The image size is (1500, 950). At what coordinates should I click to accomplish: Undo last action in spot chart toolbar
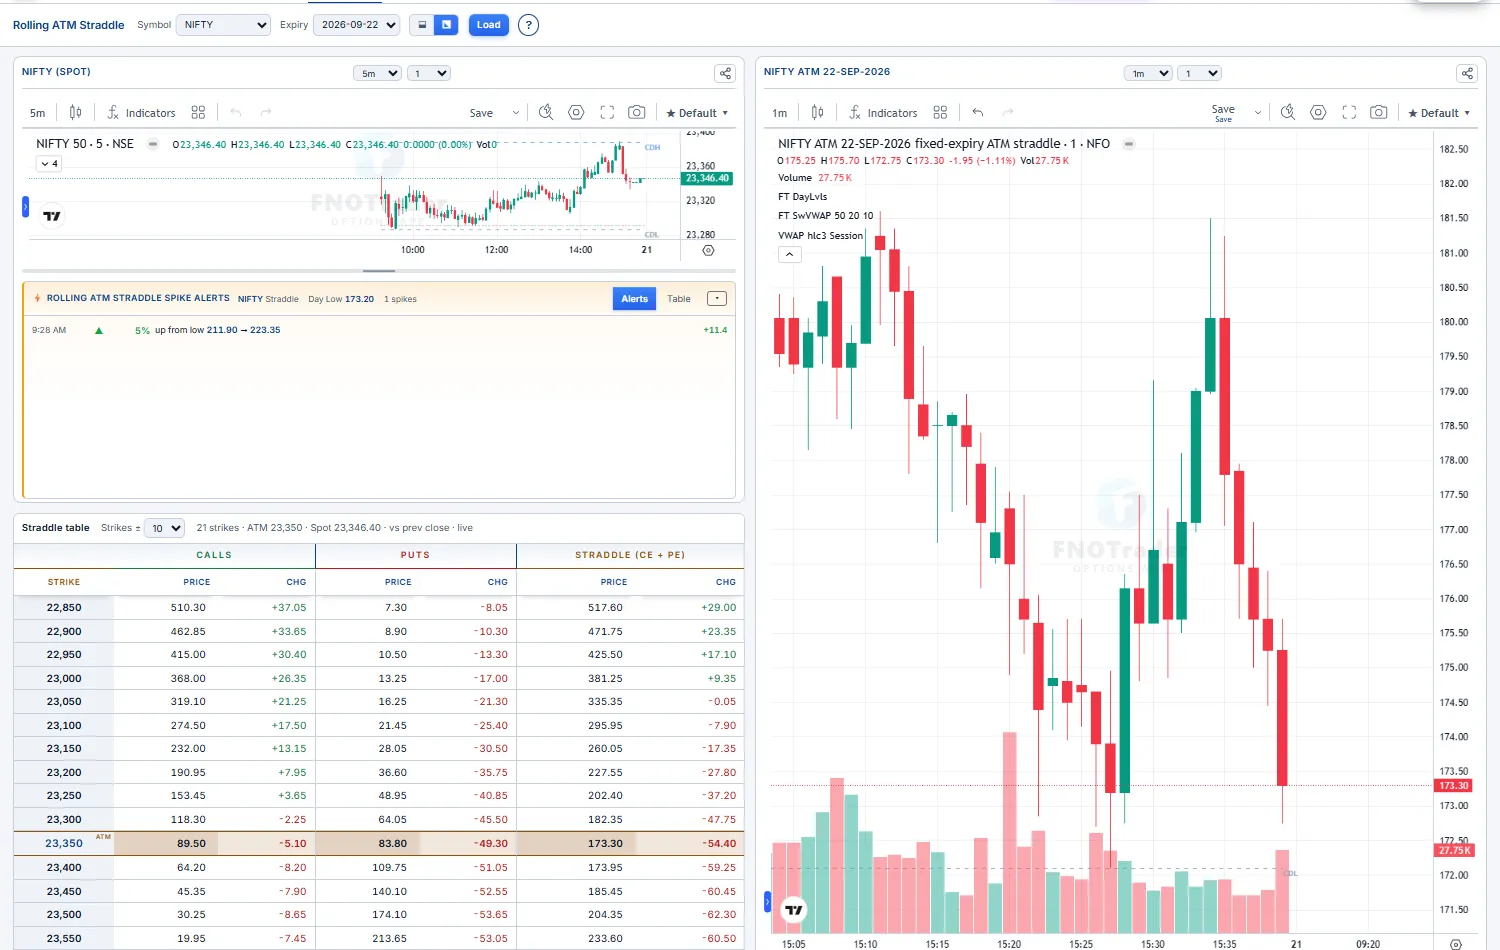point(236,113)
